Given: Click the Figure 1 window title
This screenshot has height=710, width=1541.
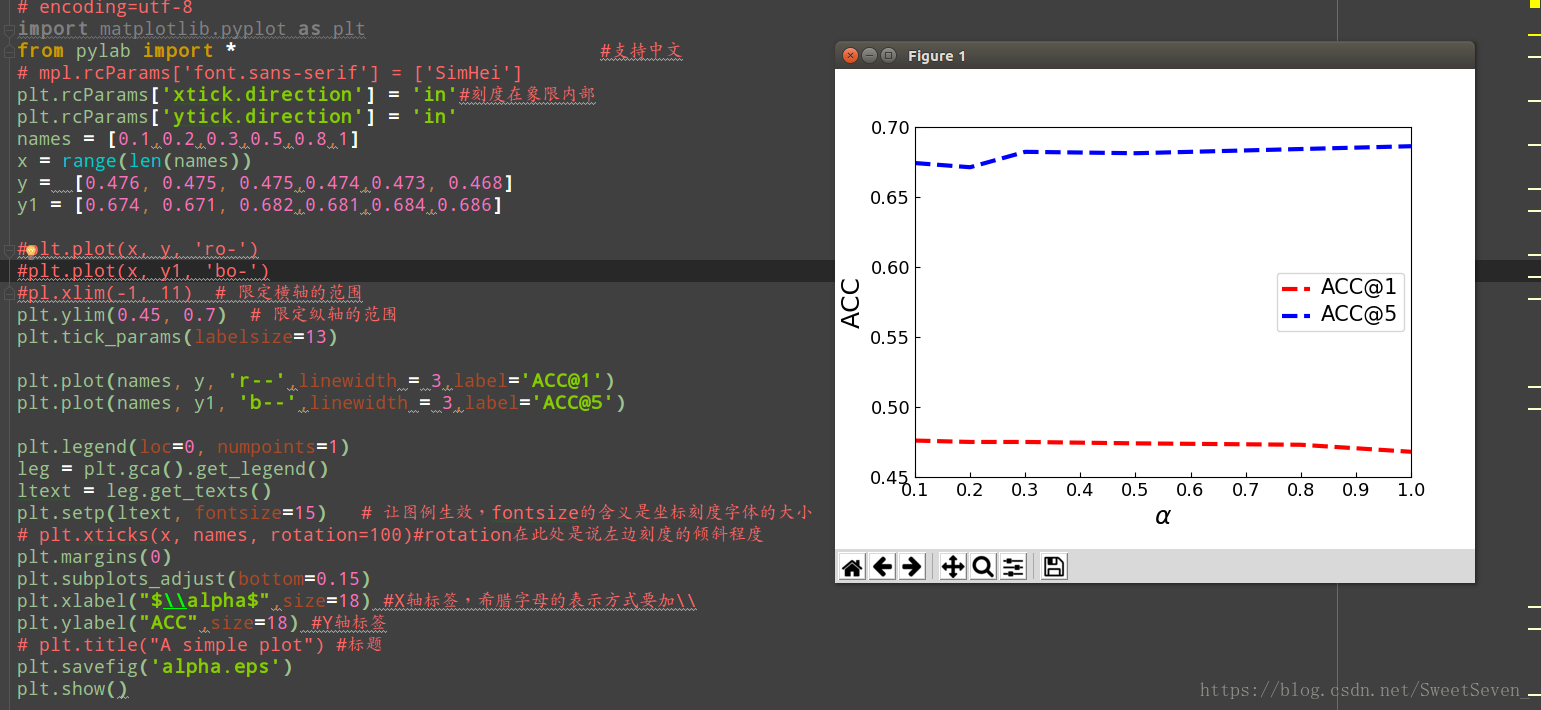Looking at the screenshot, I should (936, 56).
